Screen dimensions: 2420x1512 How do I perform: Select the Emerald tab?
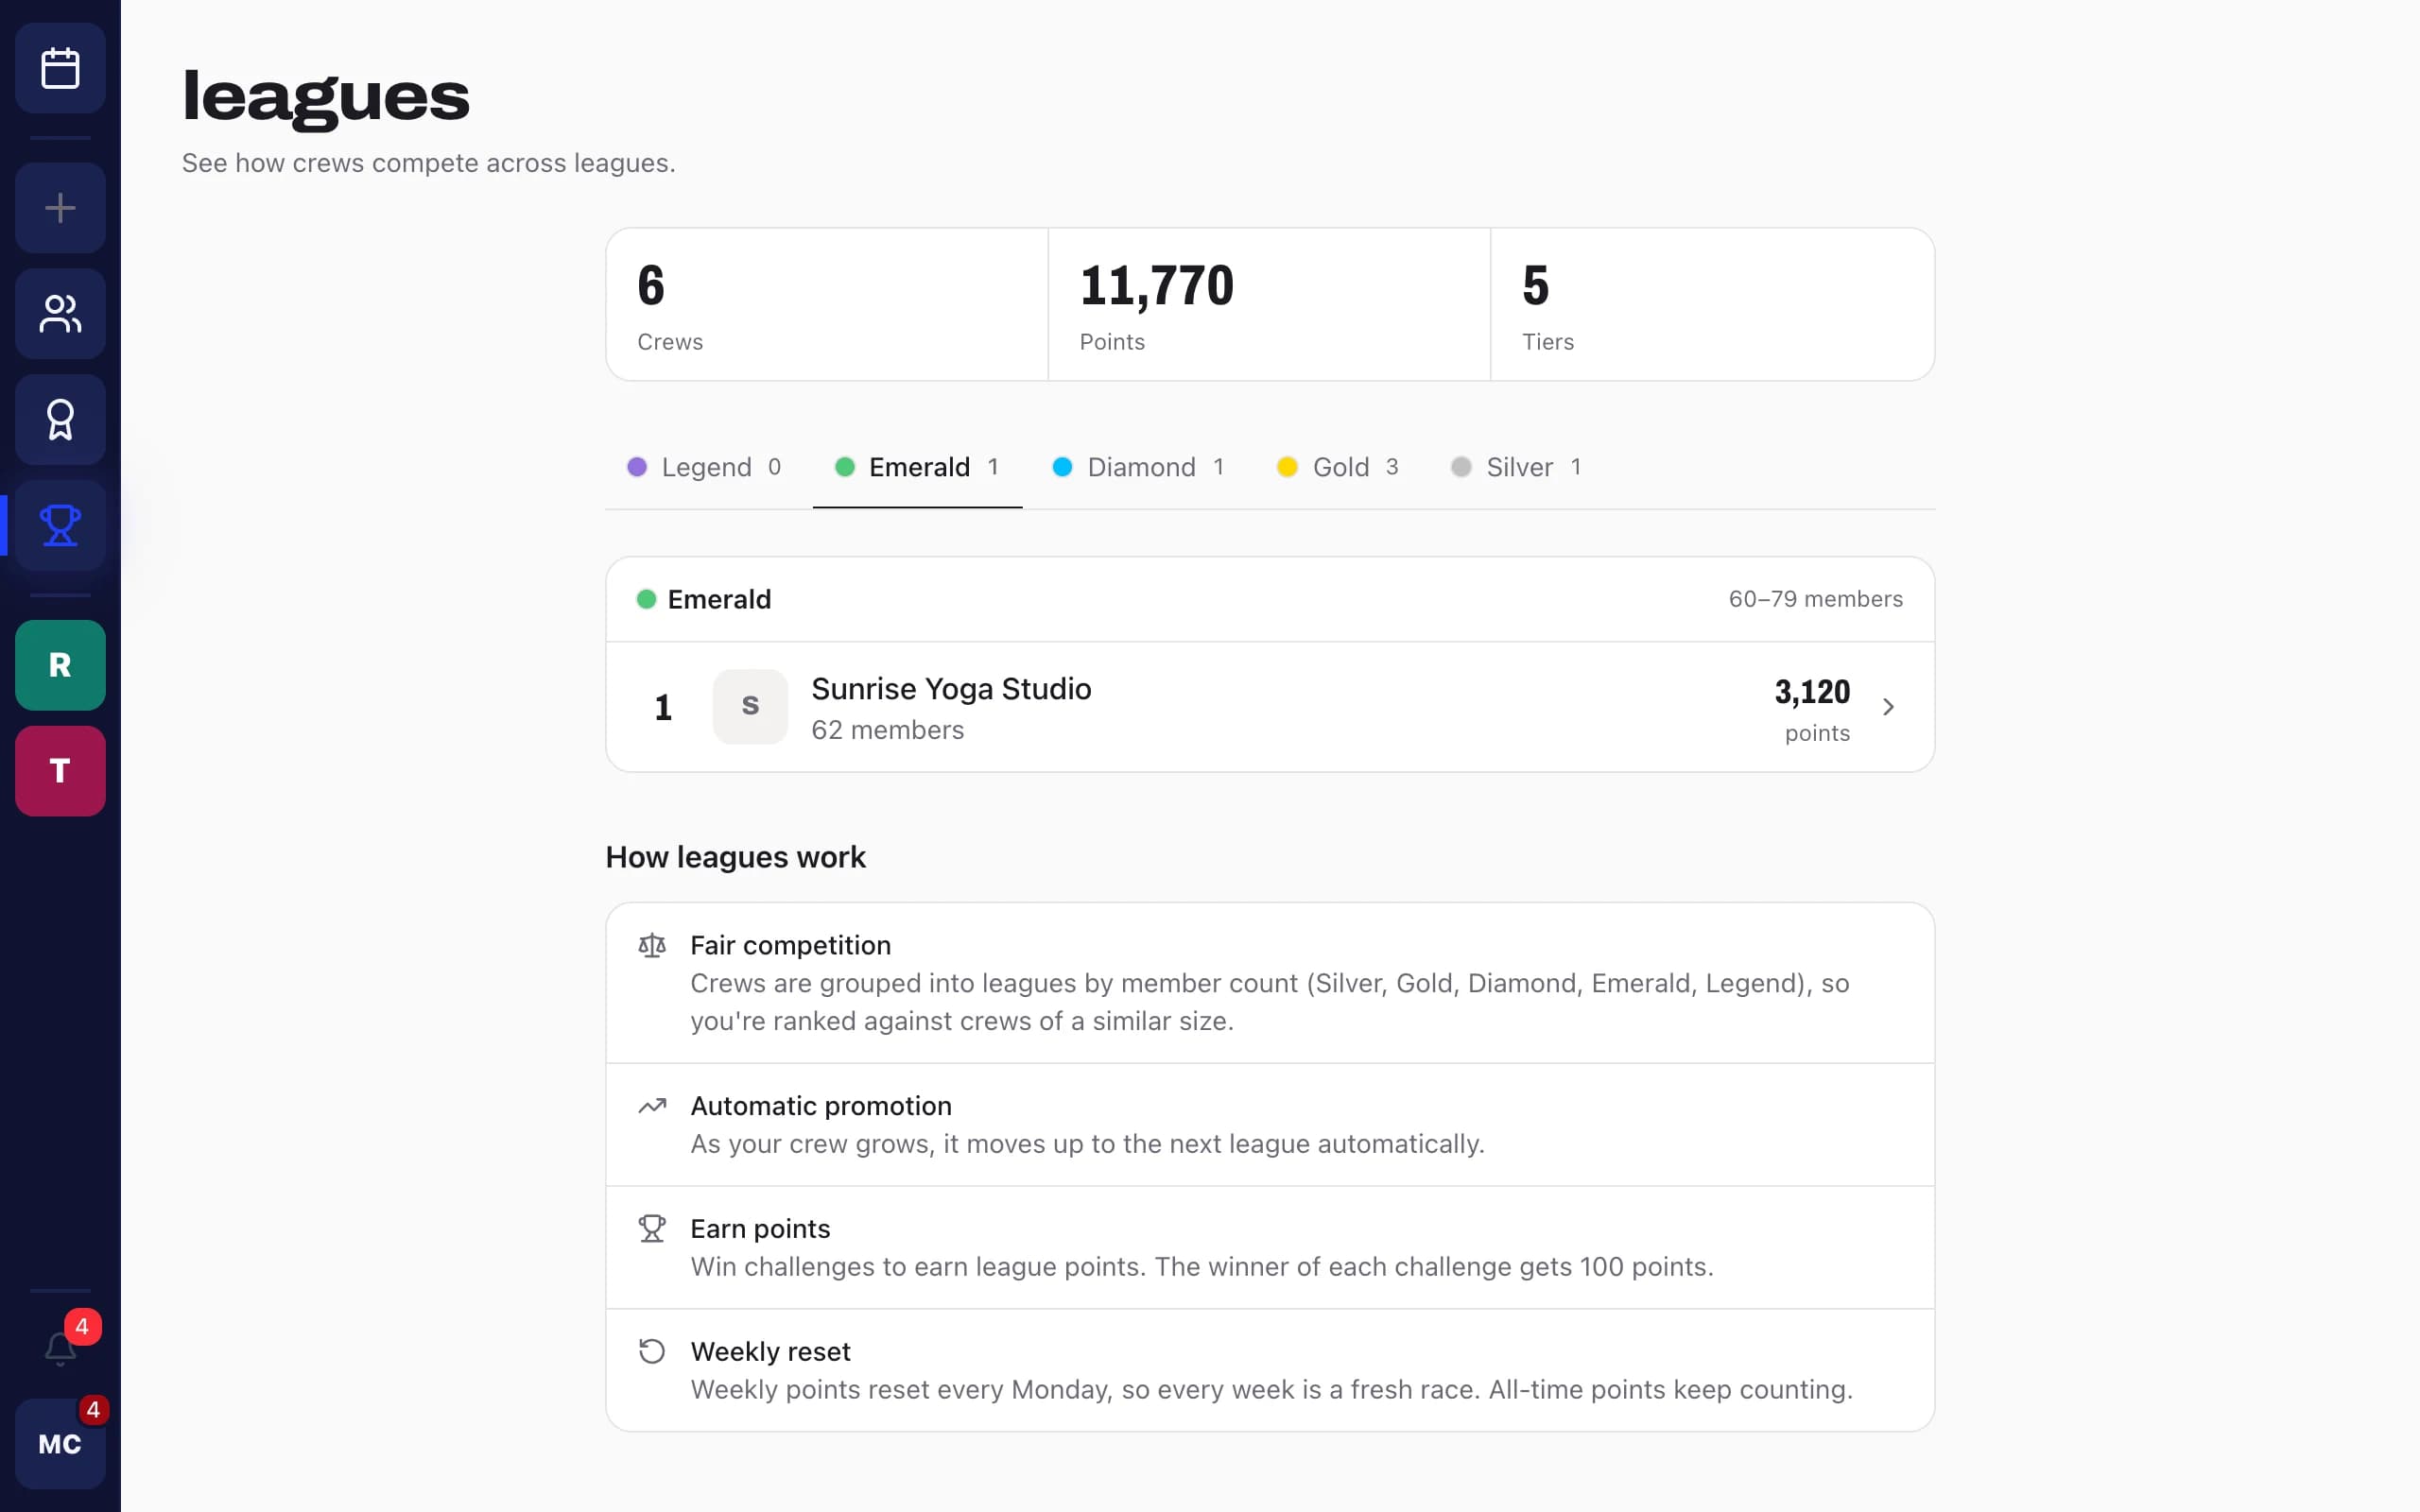click(x=917, y=467)
